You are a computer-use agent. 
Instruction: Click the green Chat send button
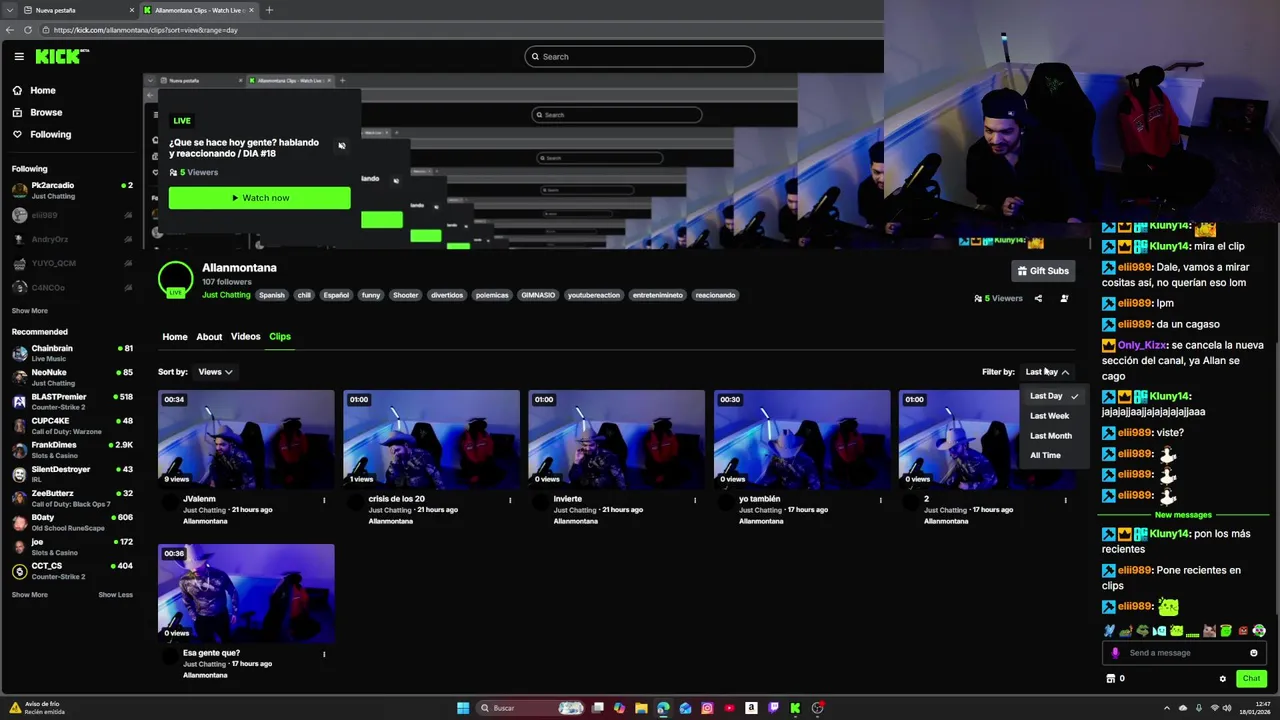point(1251,679)
